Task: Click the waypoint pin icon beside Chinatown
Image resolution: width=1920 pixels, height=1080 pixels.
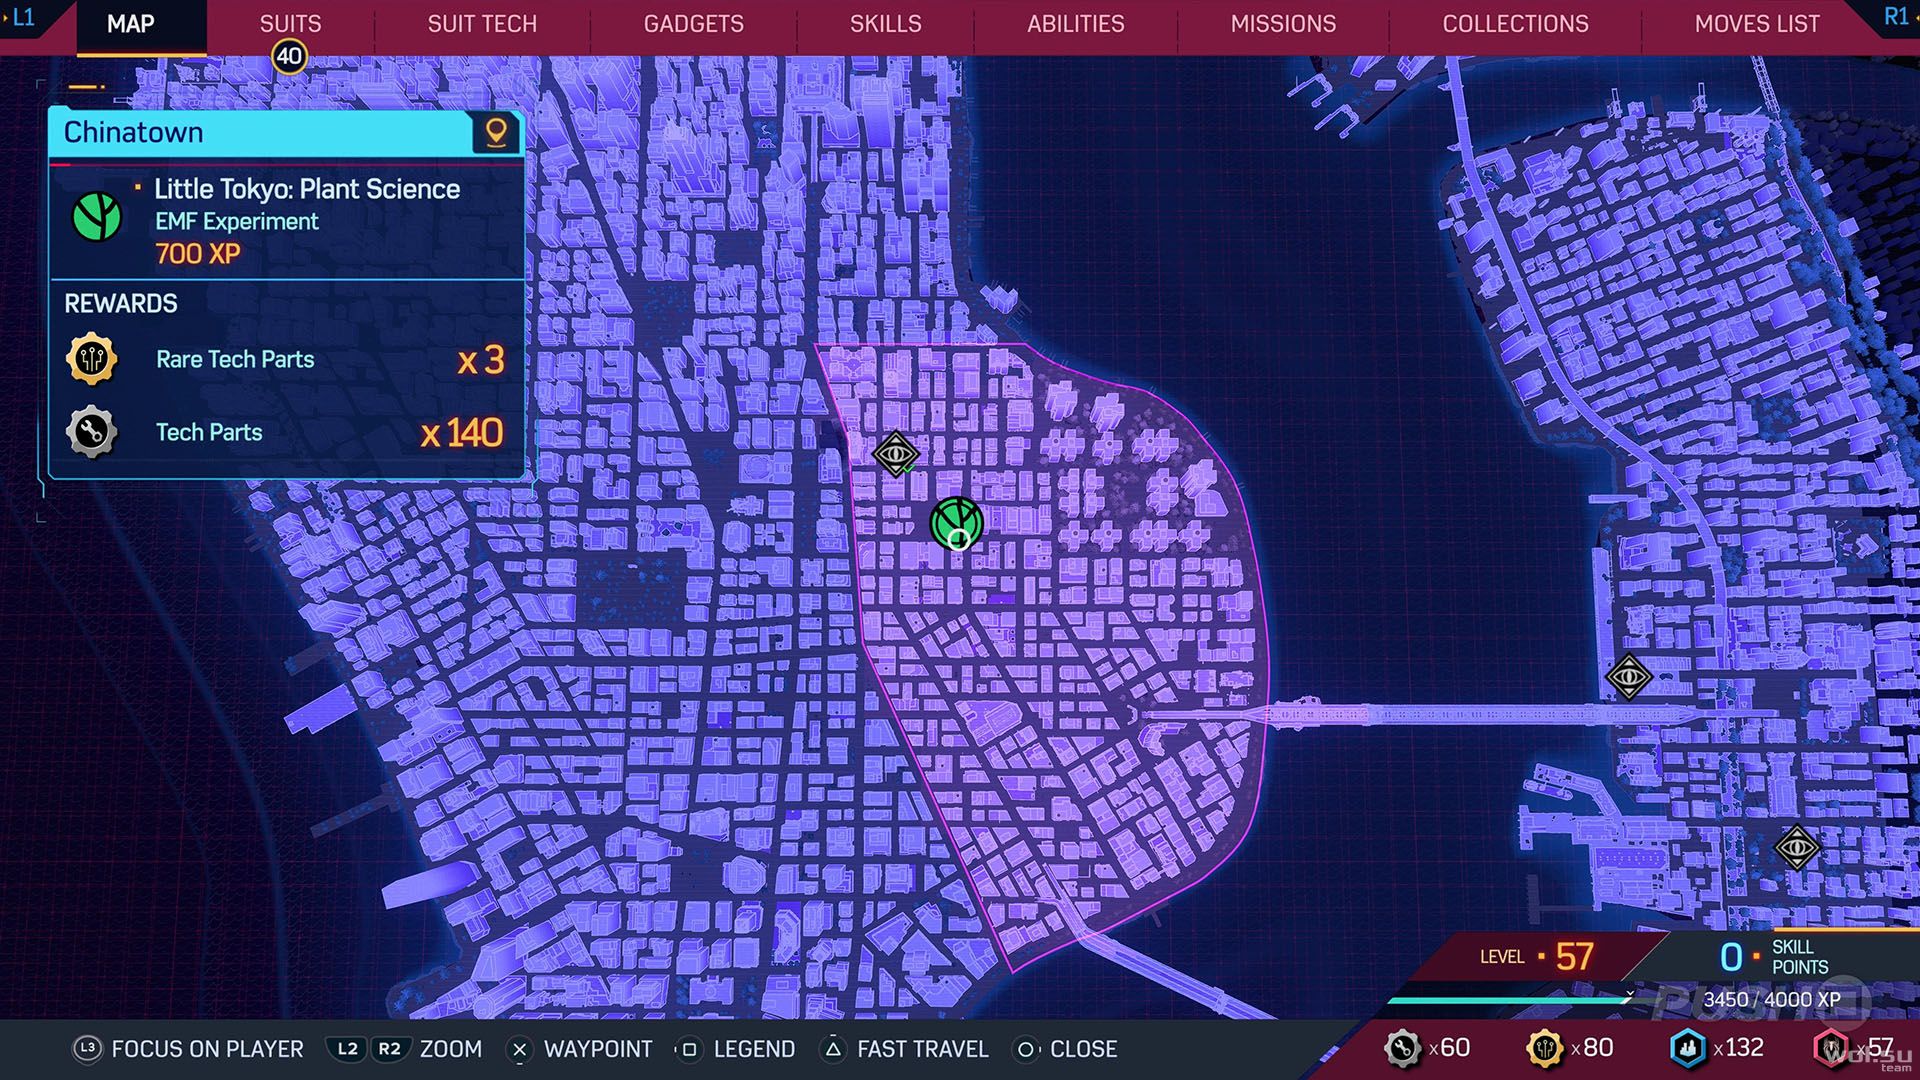Action: click(496, 132)
